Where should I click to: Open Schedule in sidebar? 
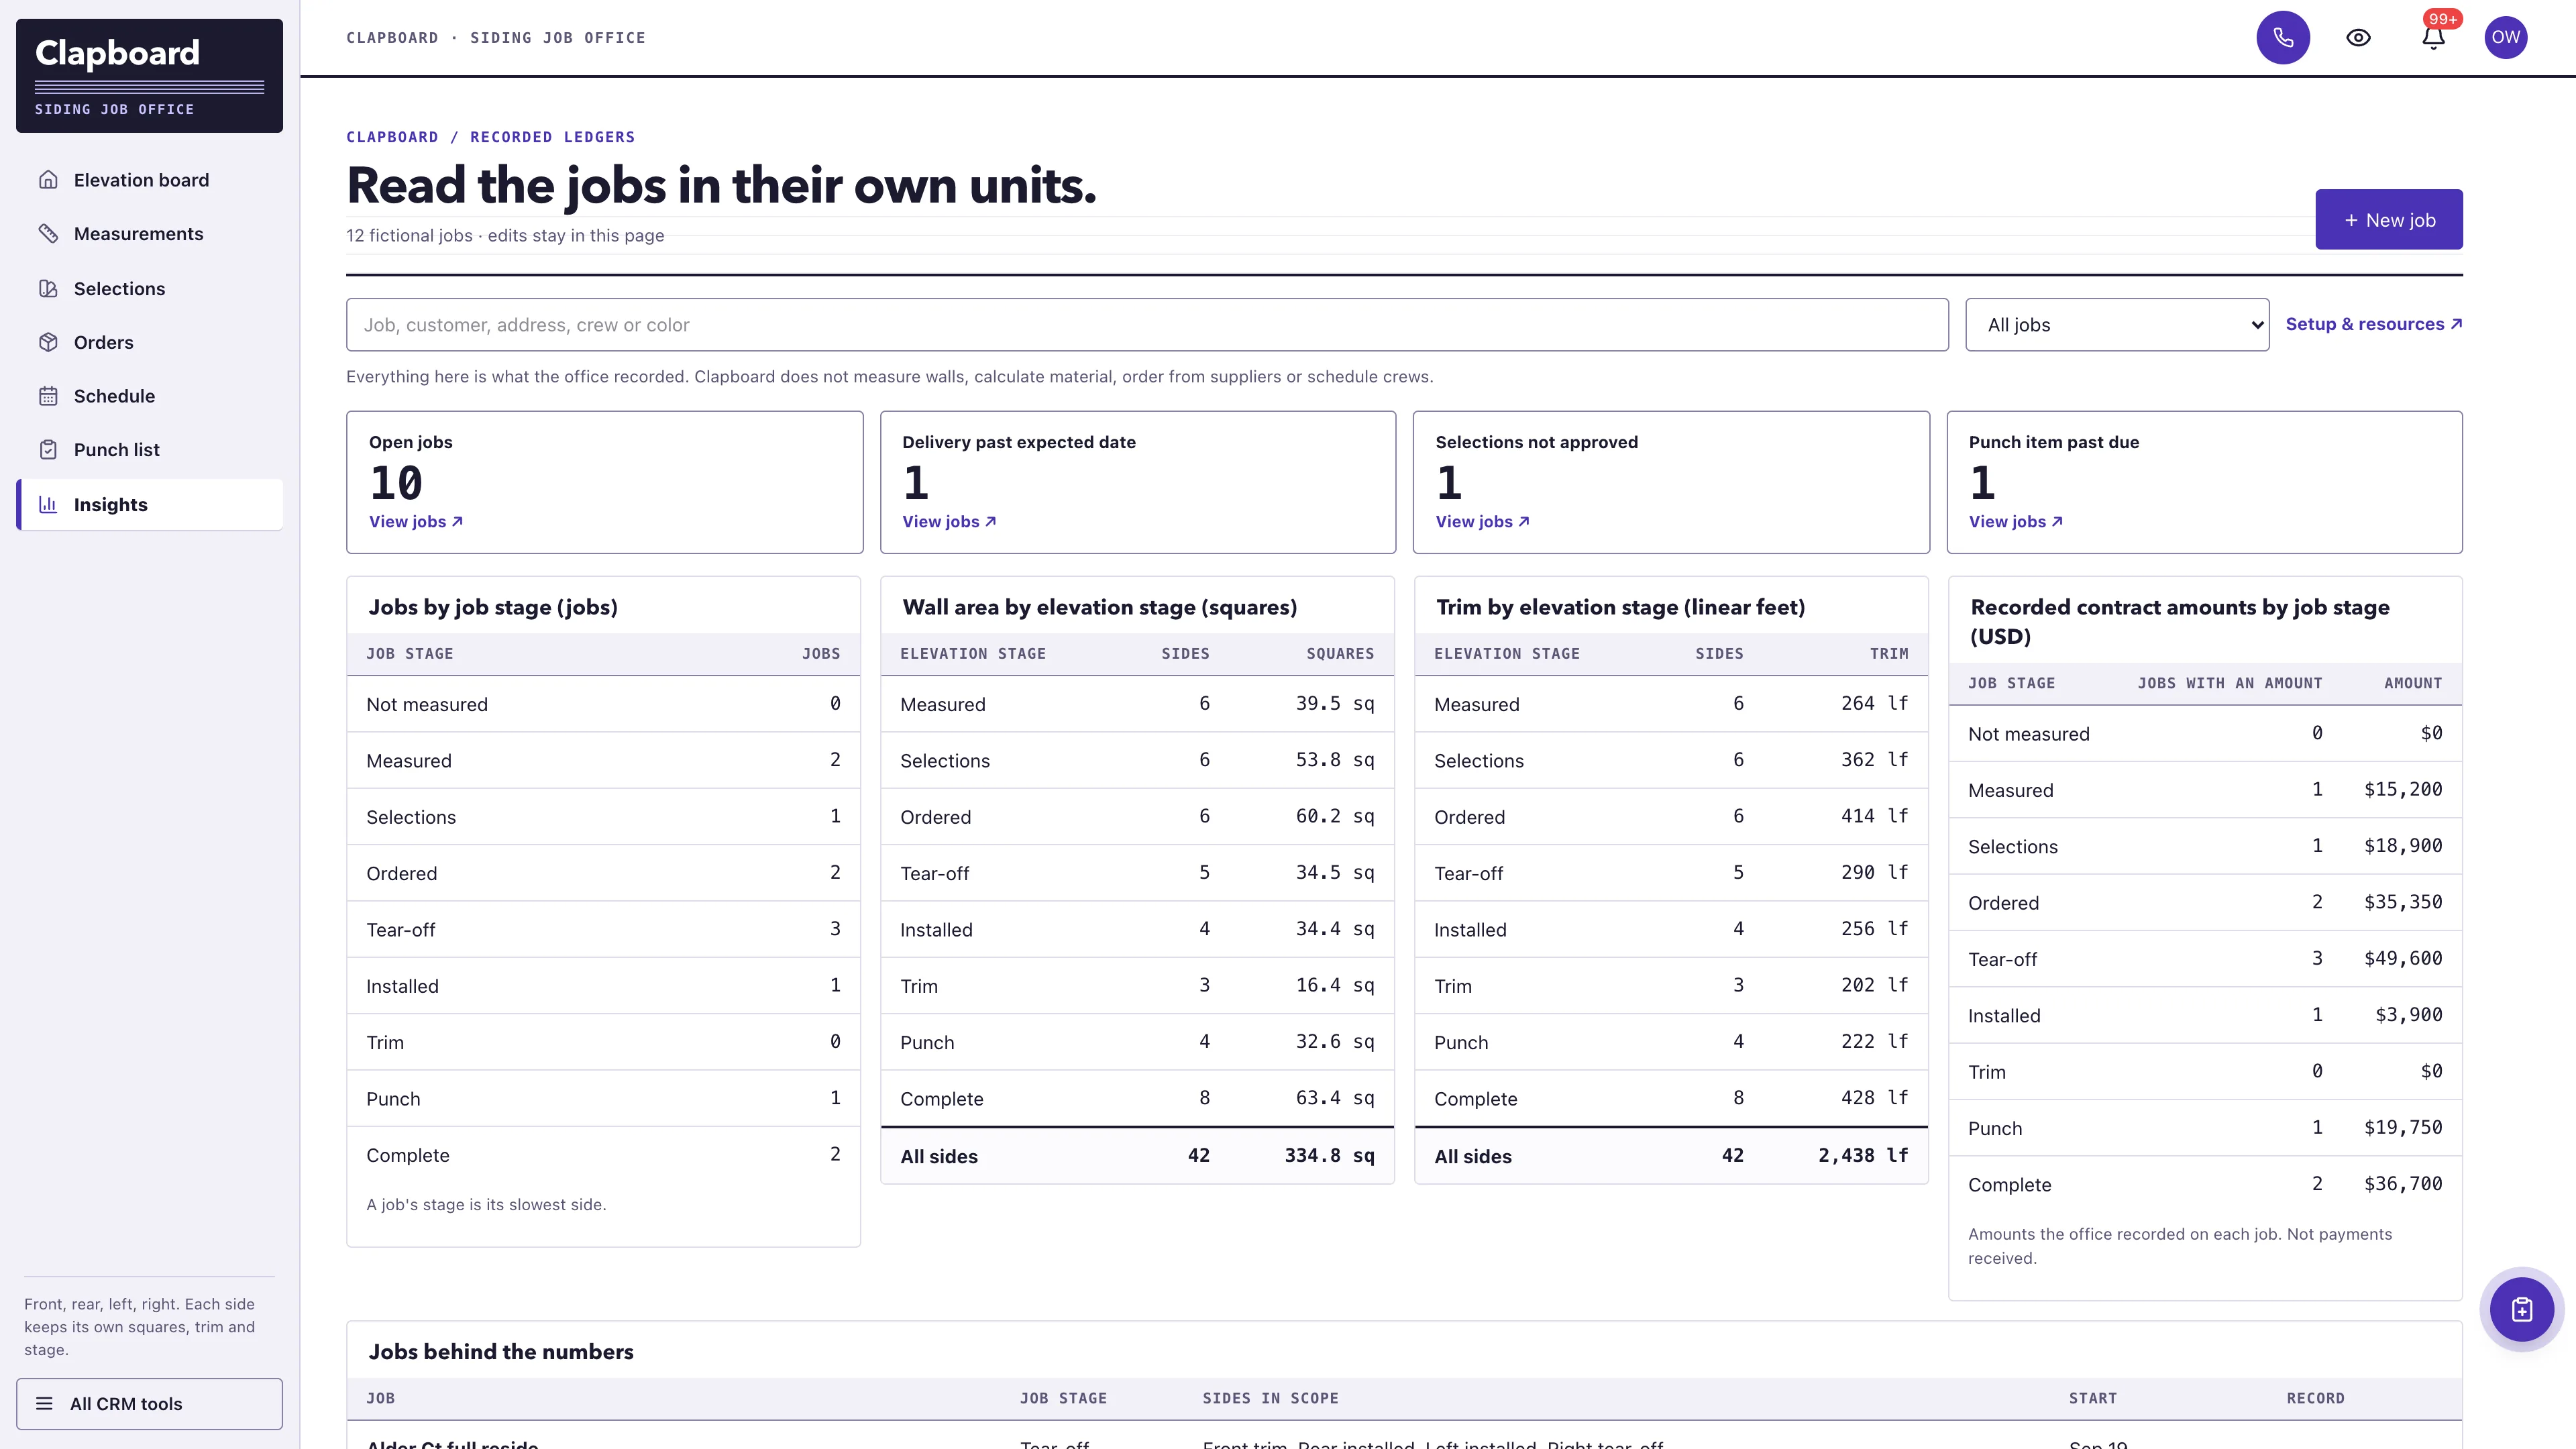150,396
